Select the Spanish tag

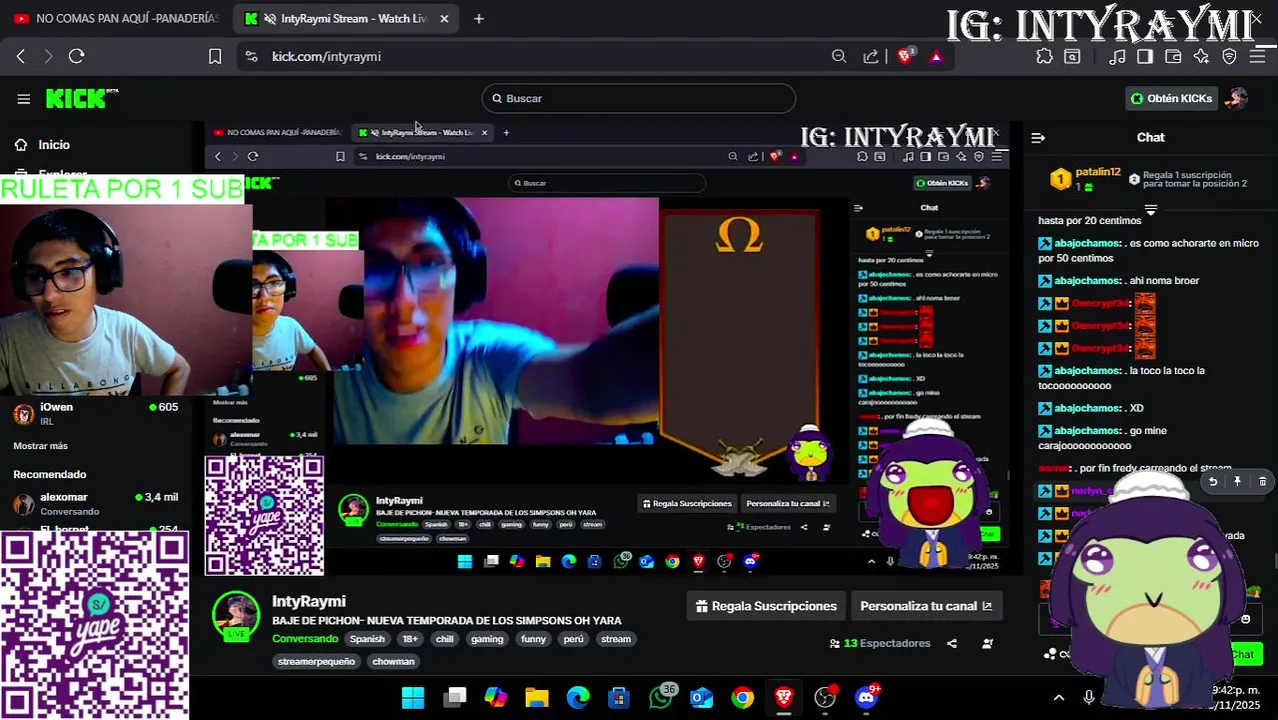pos(367,639)
